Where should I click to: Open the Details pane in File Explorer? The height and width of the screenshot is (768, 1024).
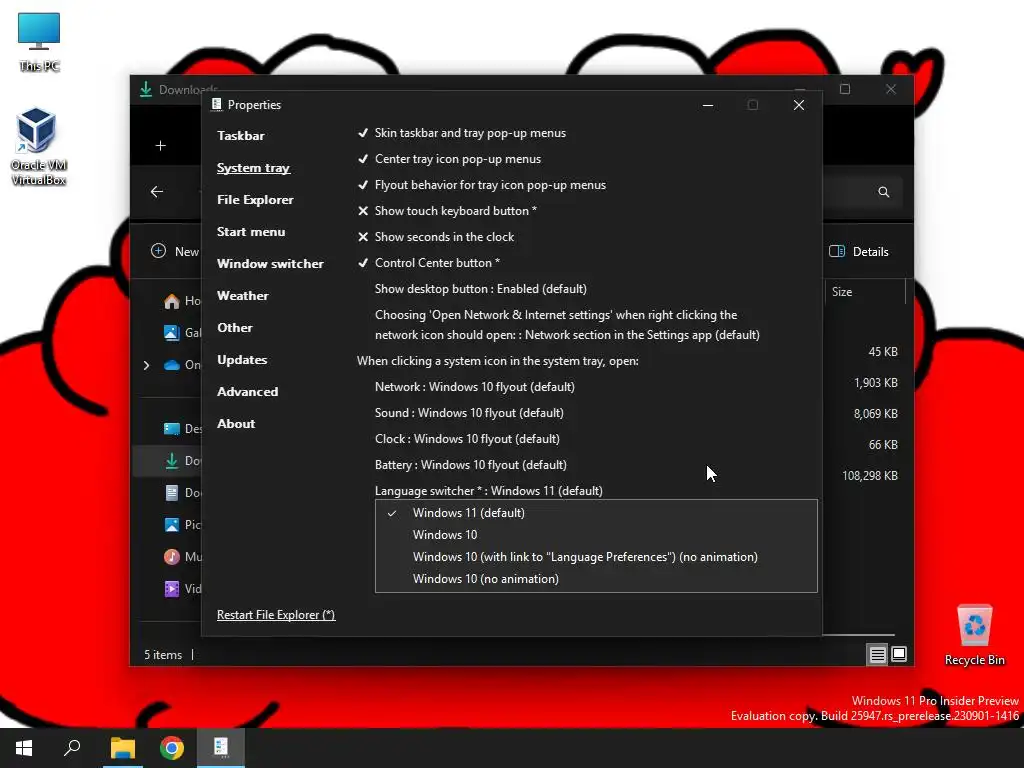tap(859, 251)
